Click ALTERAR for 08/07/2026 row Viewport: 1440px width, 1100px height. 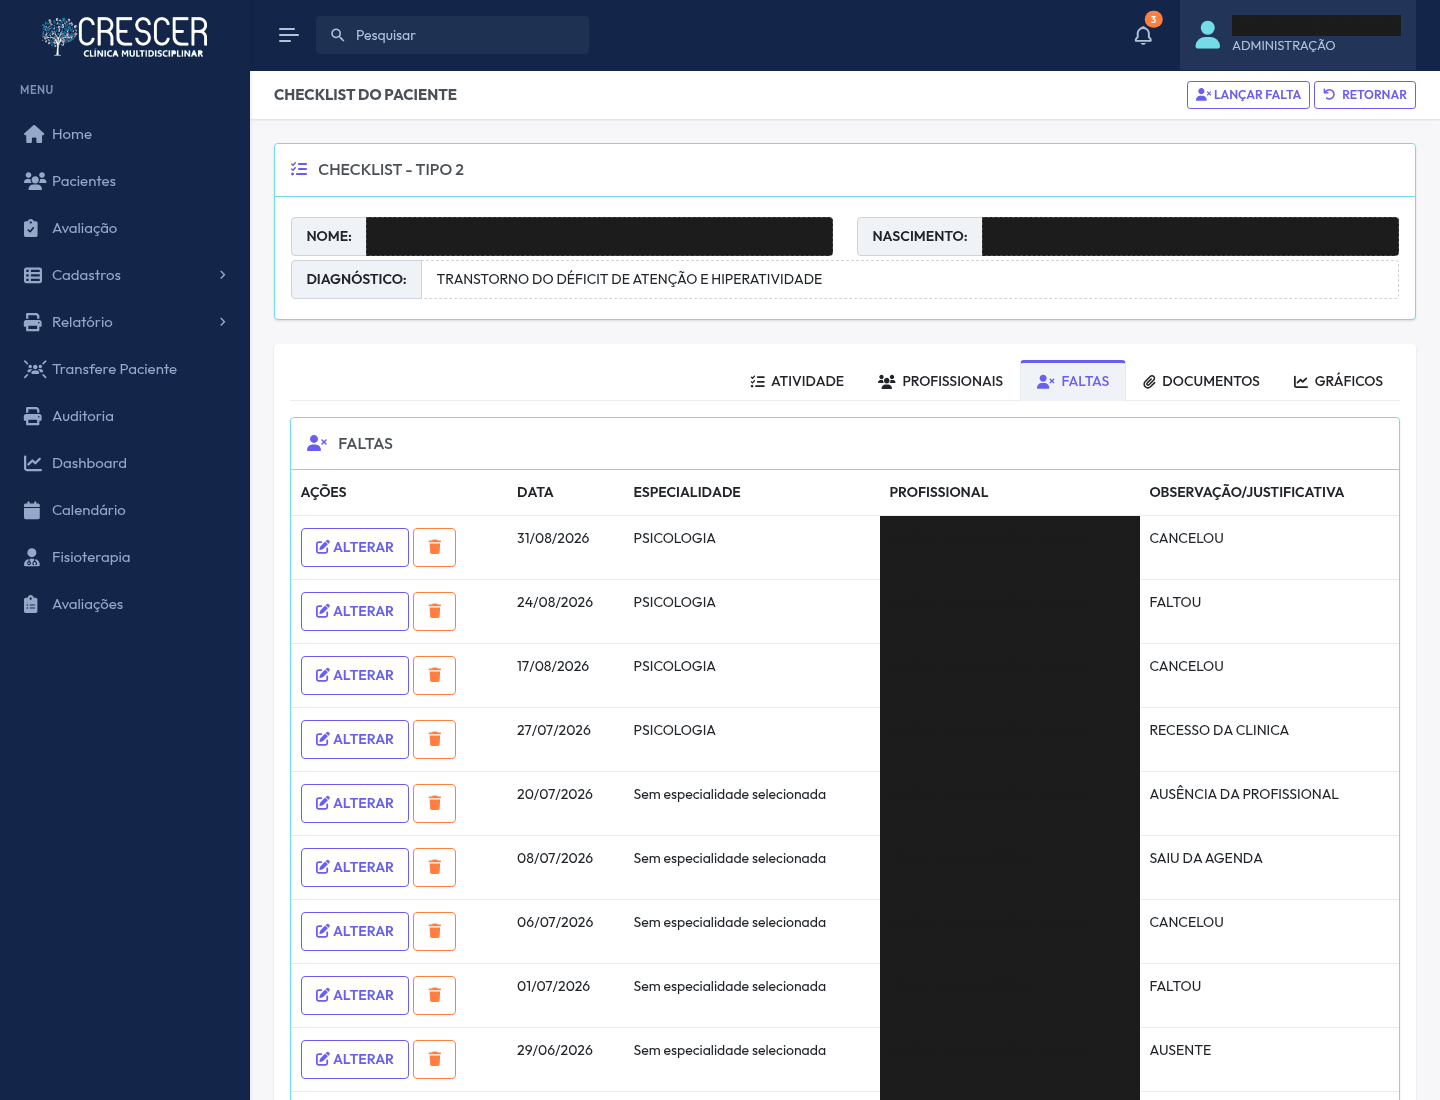coord(355,867)
